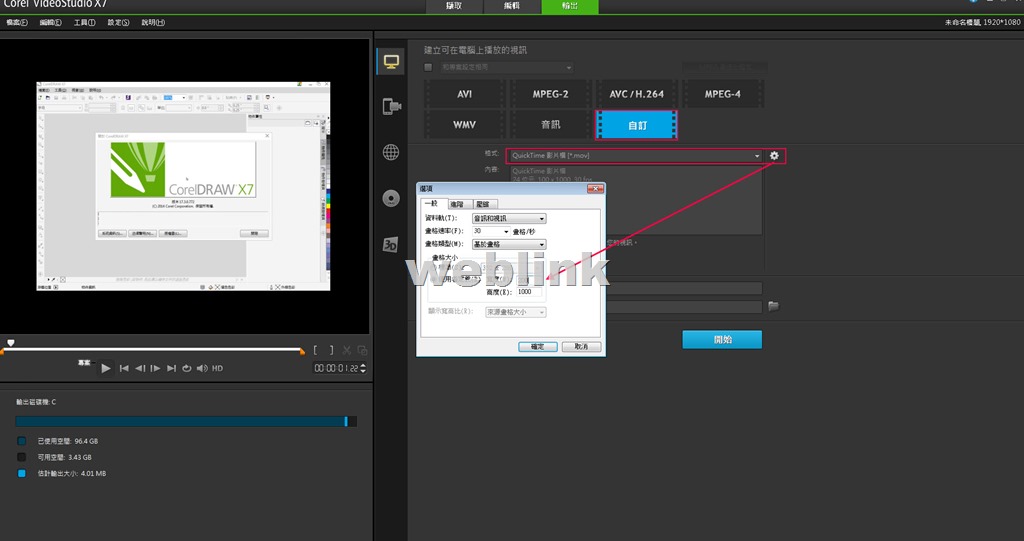Toggle HD preview mode
This screenshot has height=541, width=1024.
pos(217,369)
